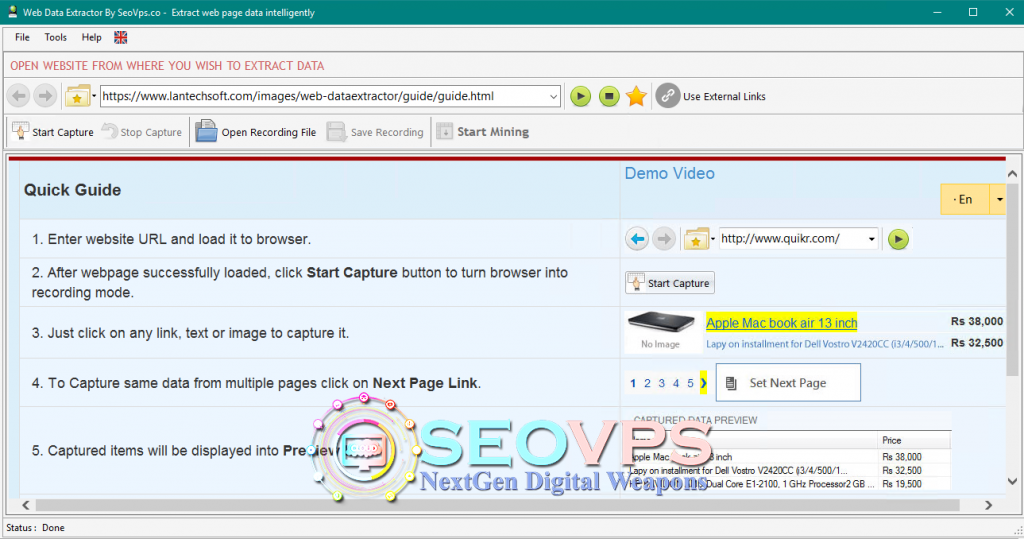The height and width of the screenshot is (539, 1024).
Task: Open Apple Mac book air 13 inch link
Action: coord(782,323)
